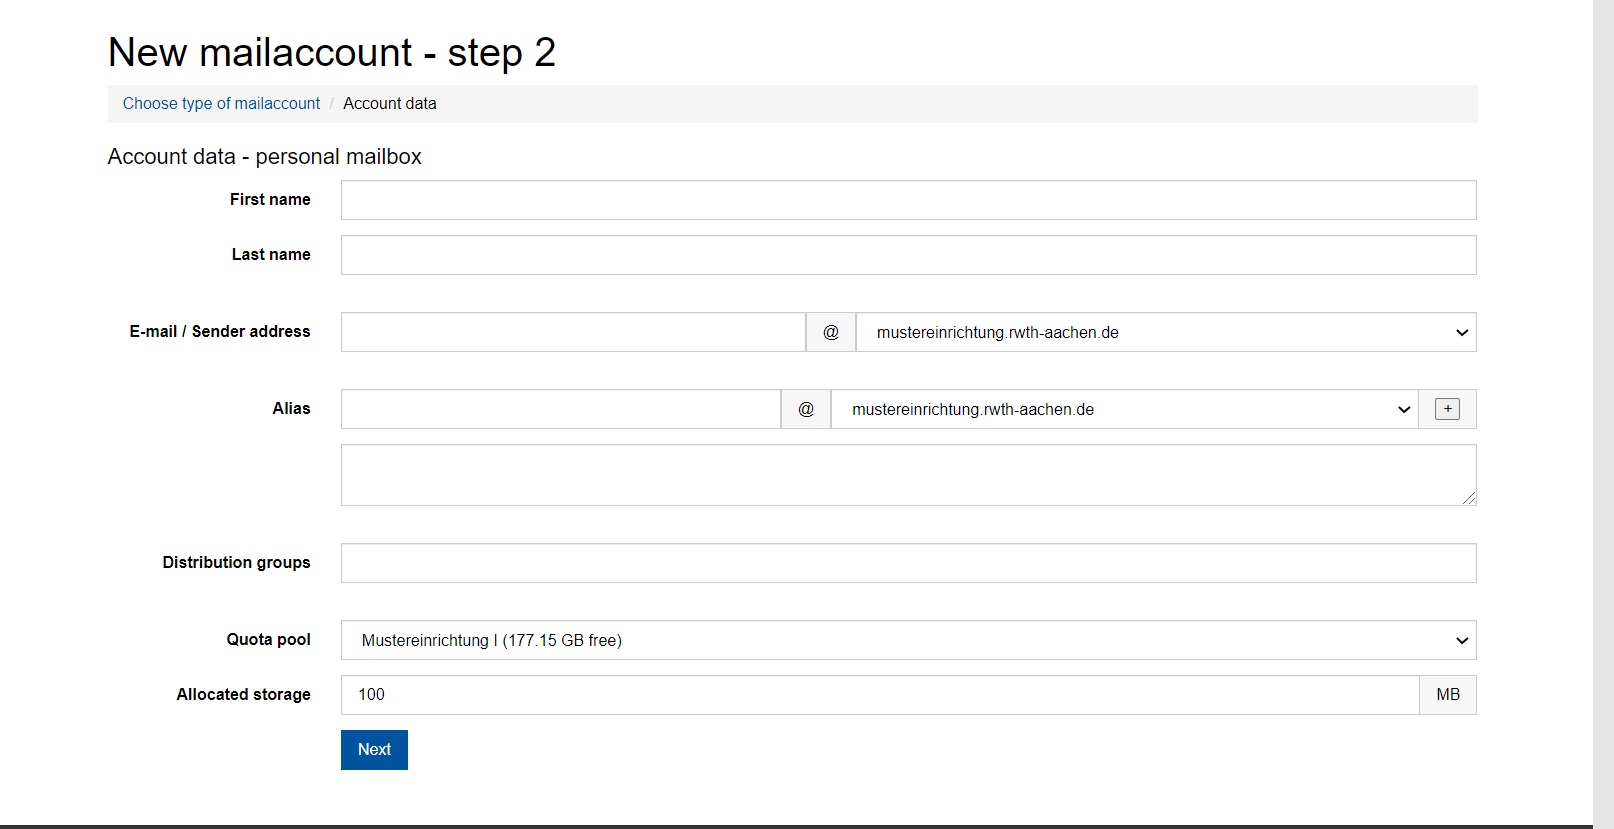
Task: Open the Quota pool dropdown
Action: point(908,640)
